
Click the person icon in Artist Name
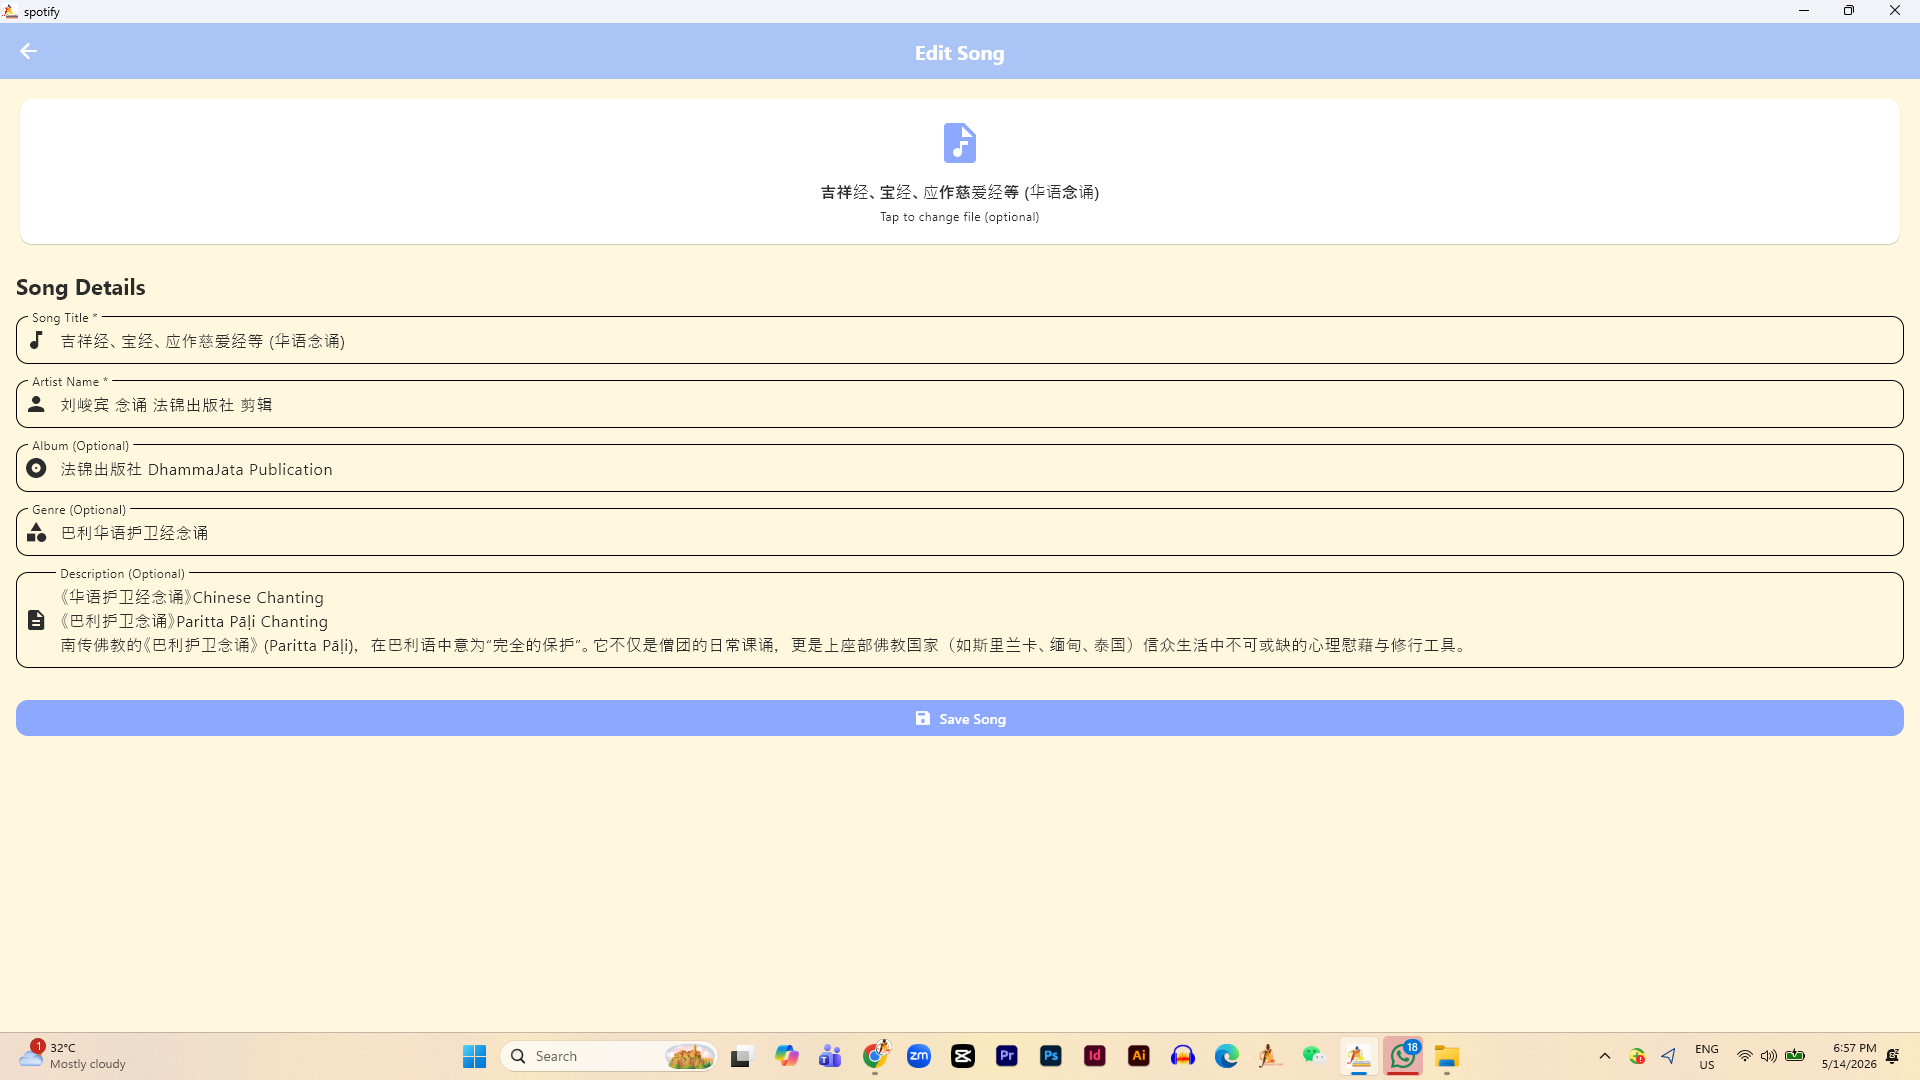click(37, 404)
